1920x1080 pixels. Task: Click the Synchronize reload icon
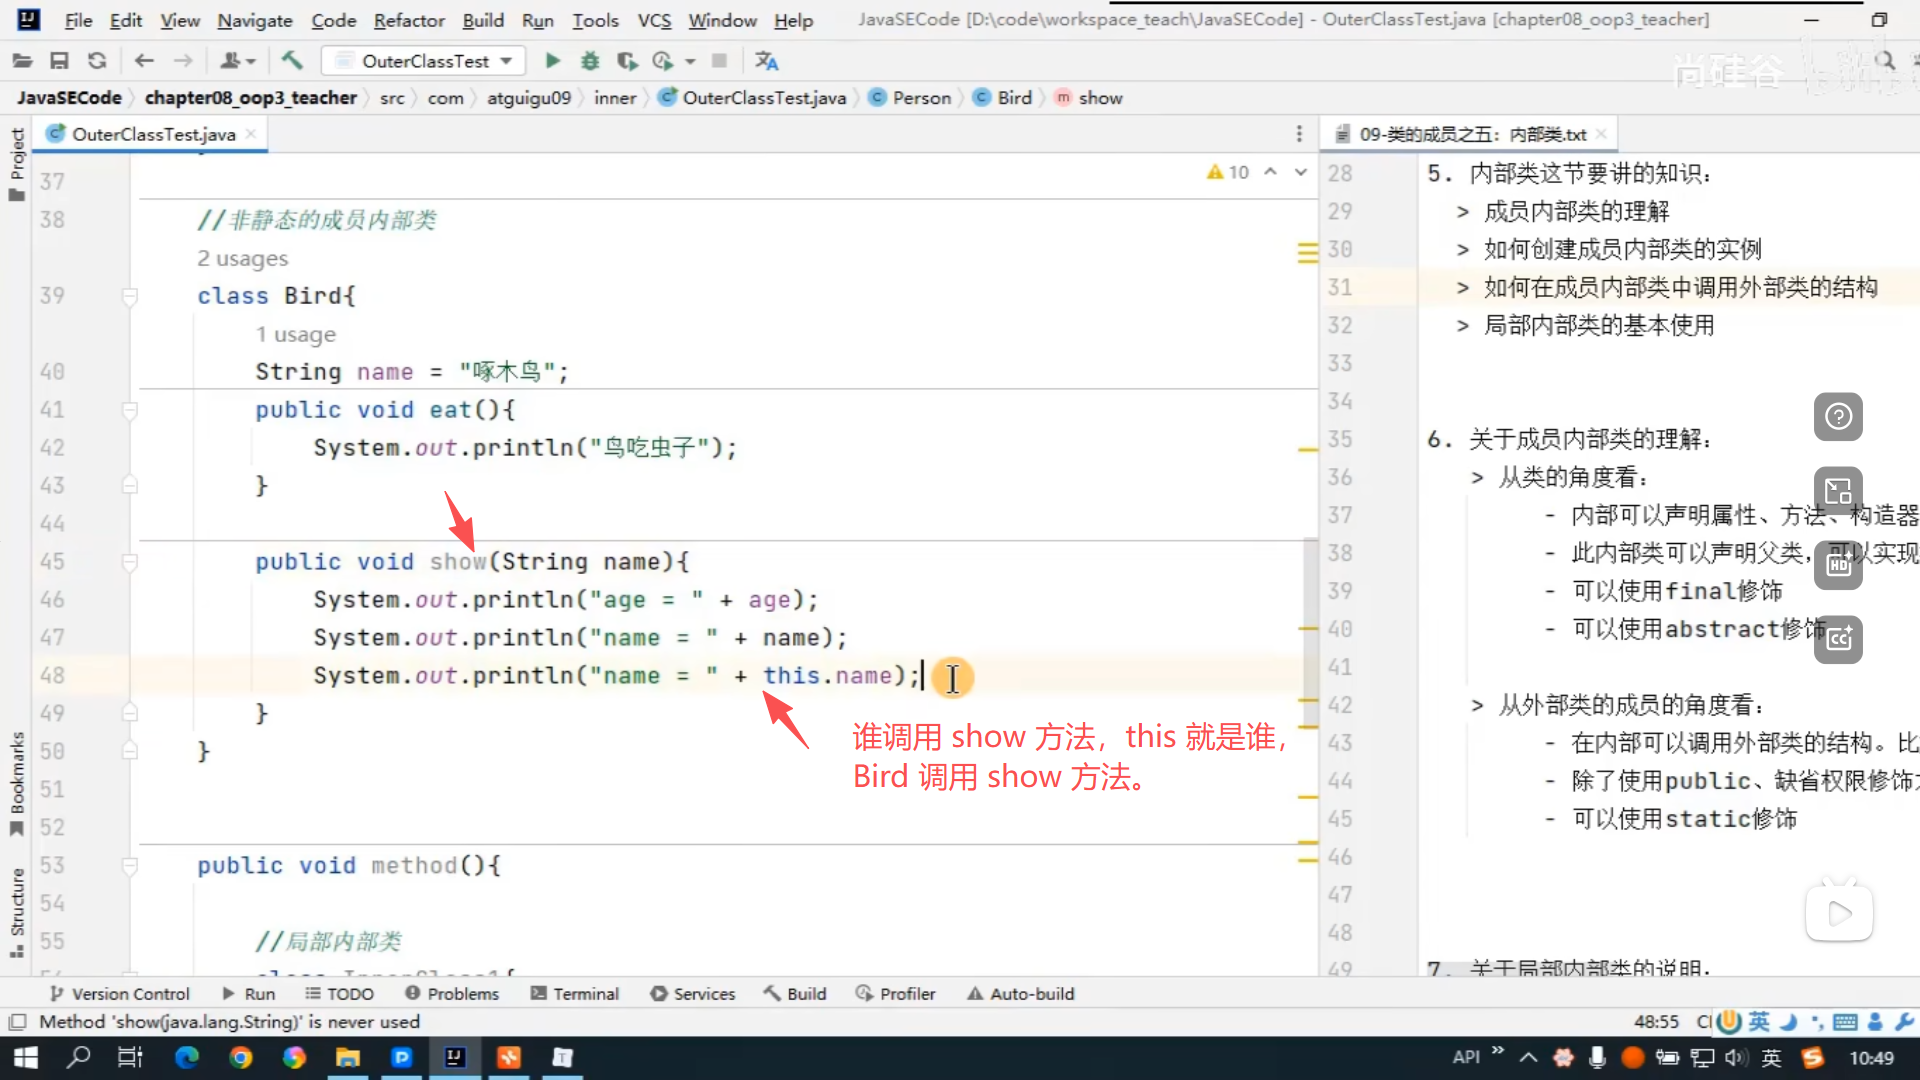tap(97, 61)
